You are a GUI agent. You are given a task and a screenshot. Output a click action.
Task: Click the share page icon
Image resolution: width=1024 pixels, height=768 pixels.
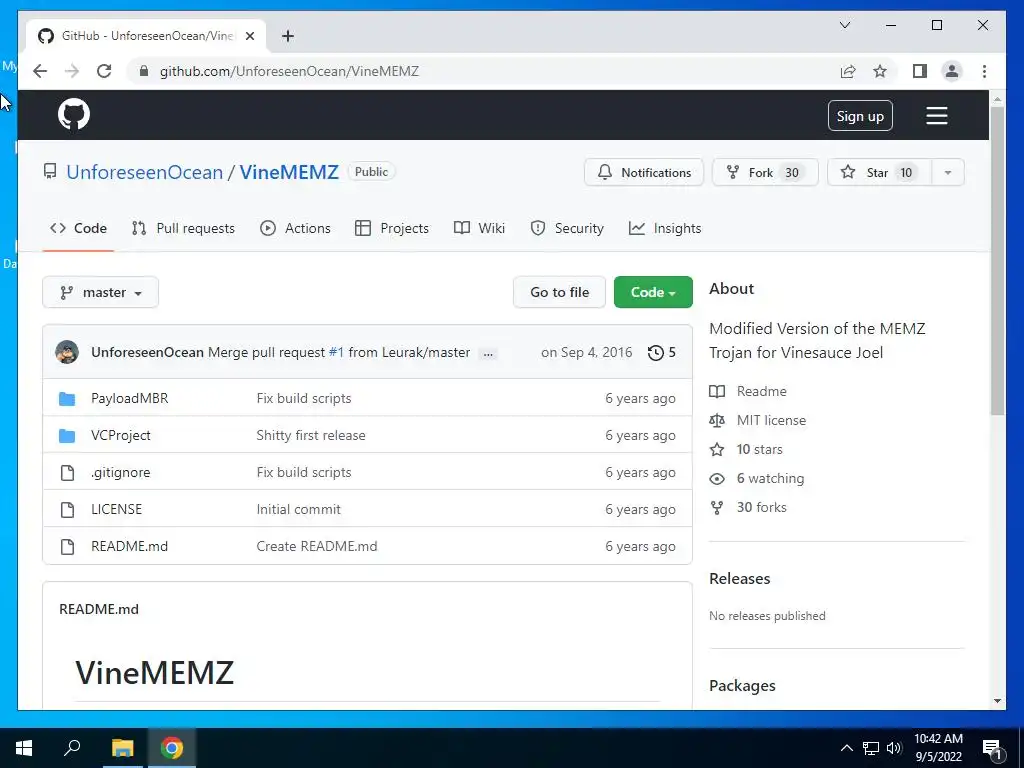coord(848,71)
